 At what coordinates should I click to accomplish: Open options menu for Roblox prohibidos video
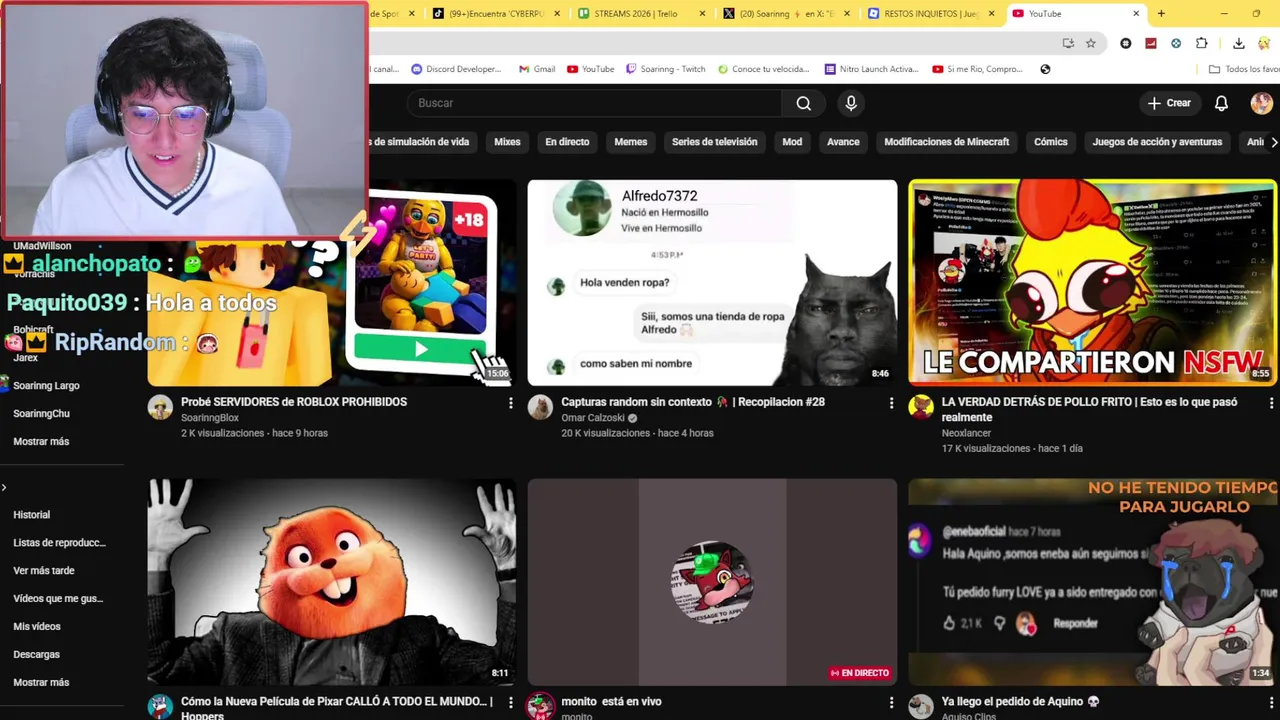tap(511, 403)
